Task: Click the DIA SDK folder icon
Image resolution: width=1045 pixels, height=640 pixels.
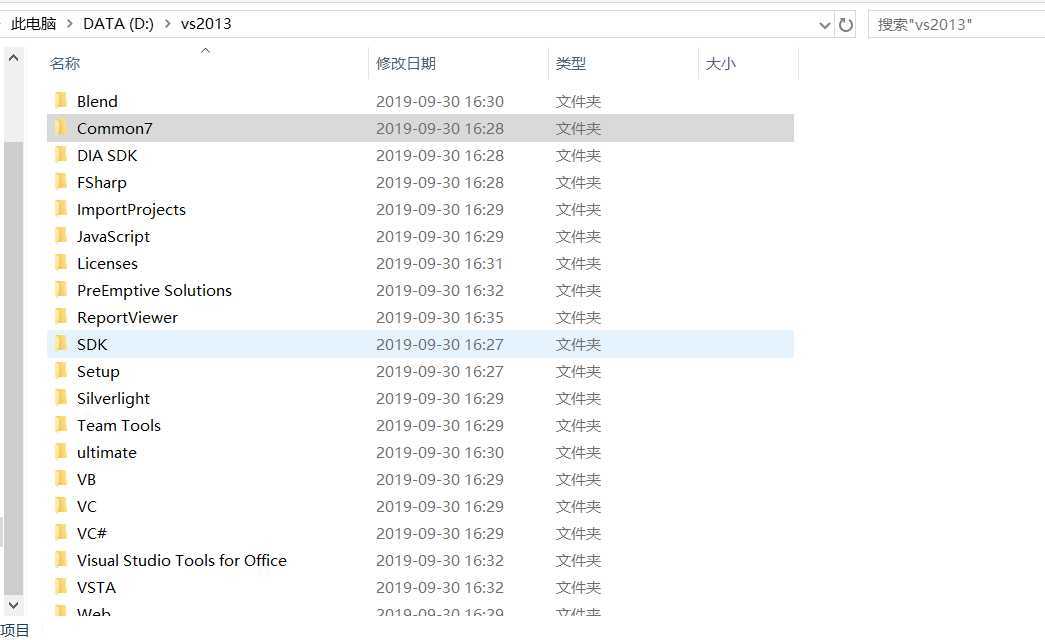Action: pyautogui.click(x=61, y=155)
